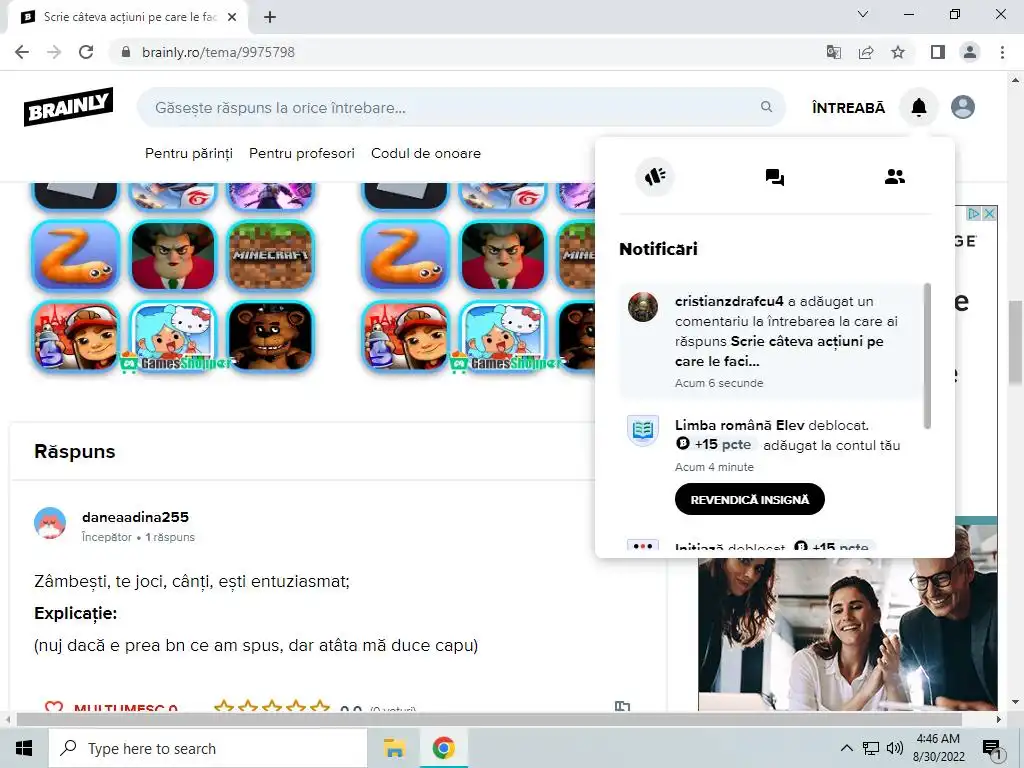
Task: Click the right Scary Teacher game thumbnail
Action: click(502, 256)
